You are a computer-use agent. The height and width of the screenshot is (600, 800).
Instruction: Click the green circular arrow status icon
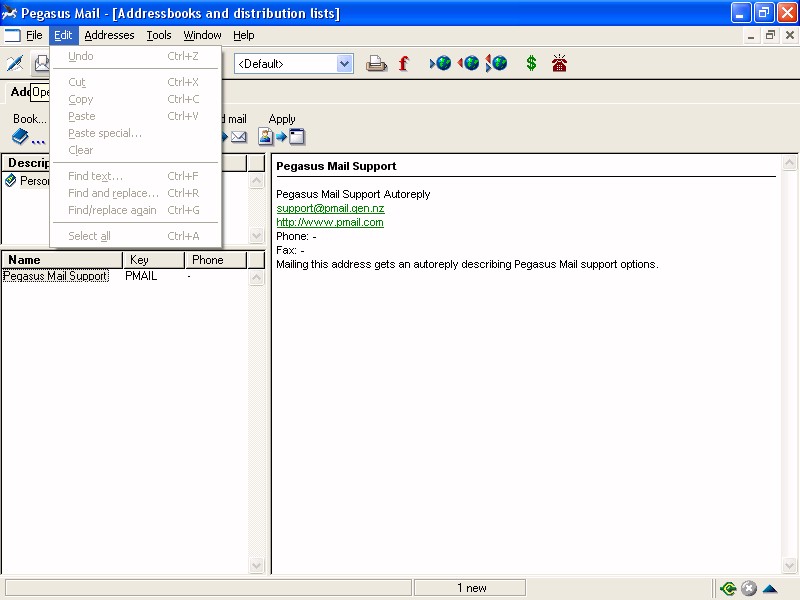click(728, 588)
